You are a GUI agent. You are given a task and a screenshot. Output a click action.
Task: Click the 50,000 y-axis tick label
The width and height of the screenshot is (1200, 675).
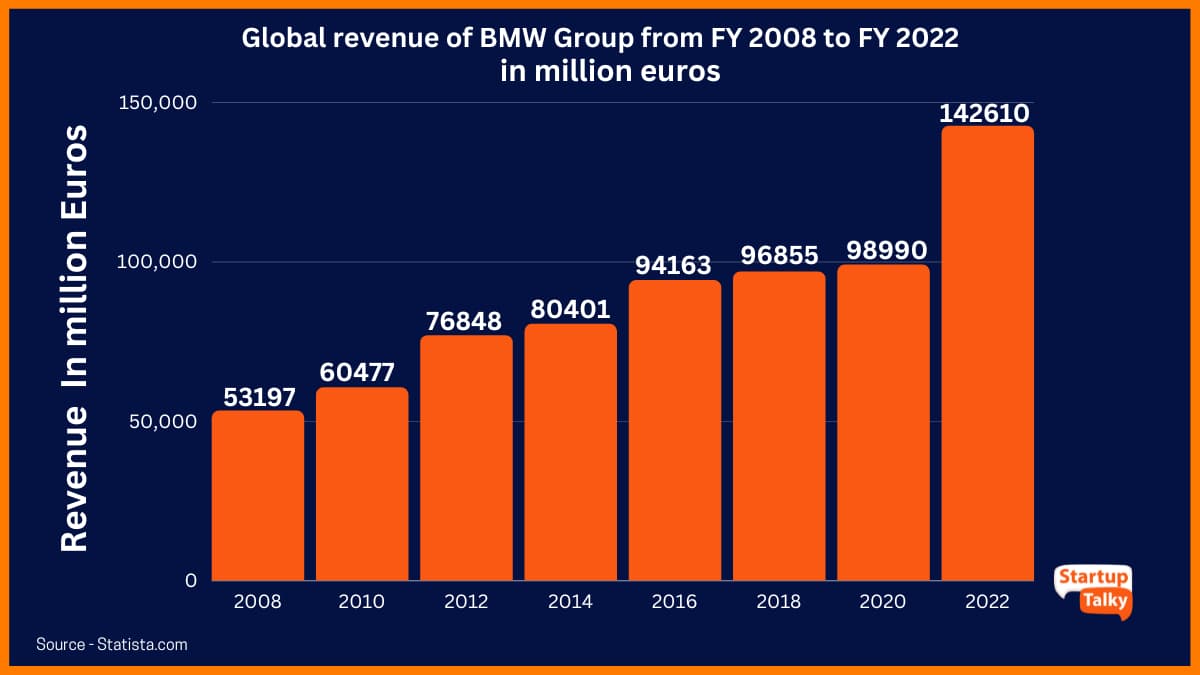[x=165, y=421]
